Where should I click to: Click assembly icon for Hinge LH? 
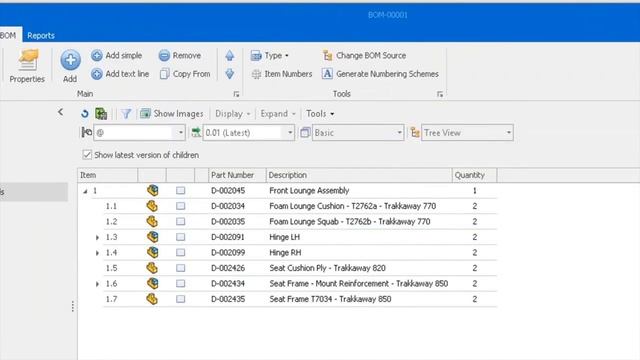click(153, 237)
